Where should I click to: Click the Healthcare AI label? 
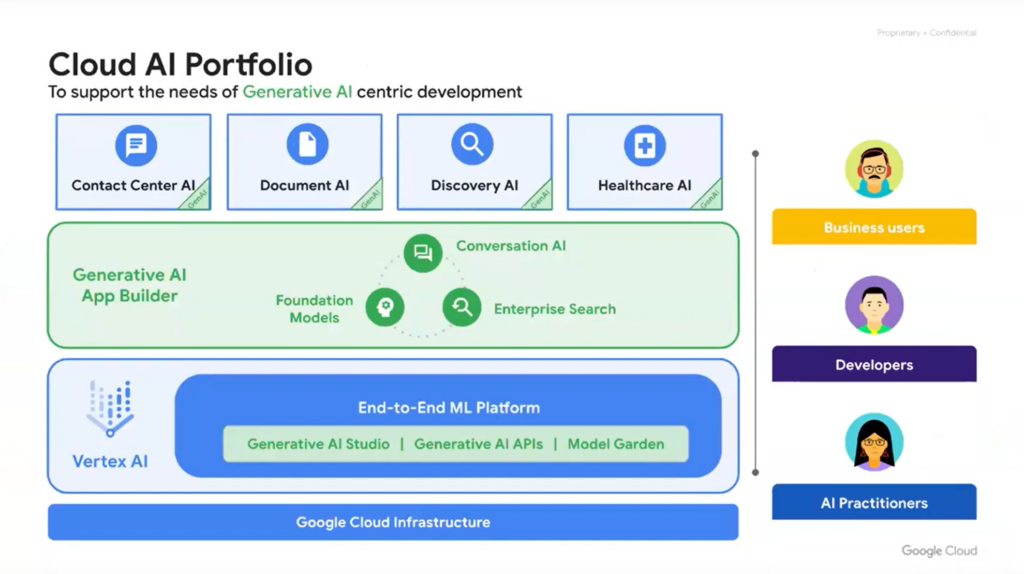[645, 185]
